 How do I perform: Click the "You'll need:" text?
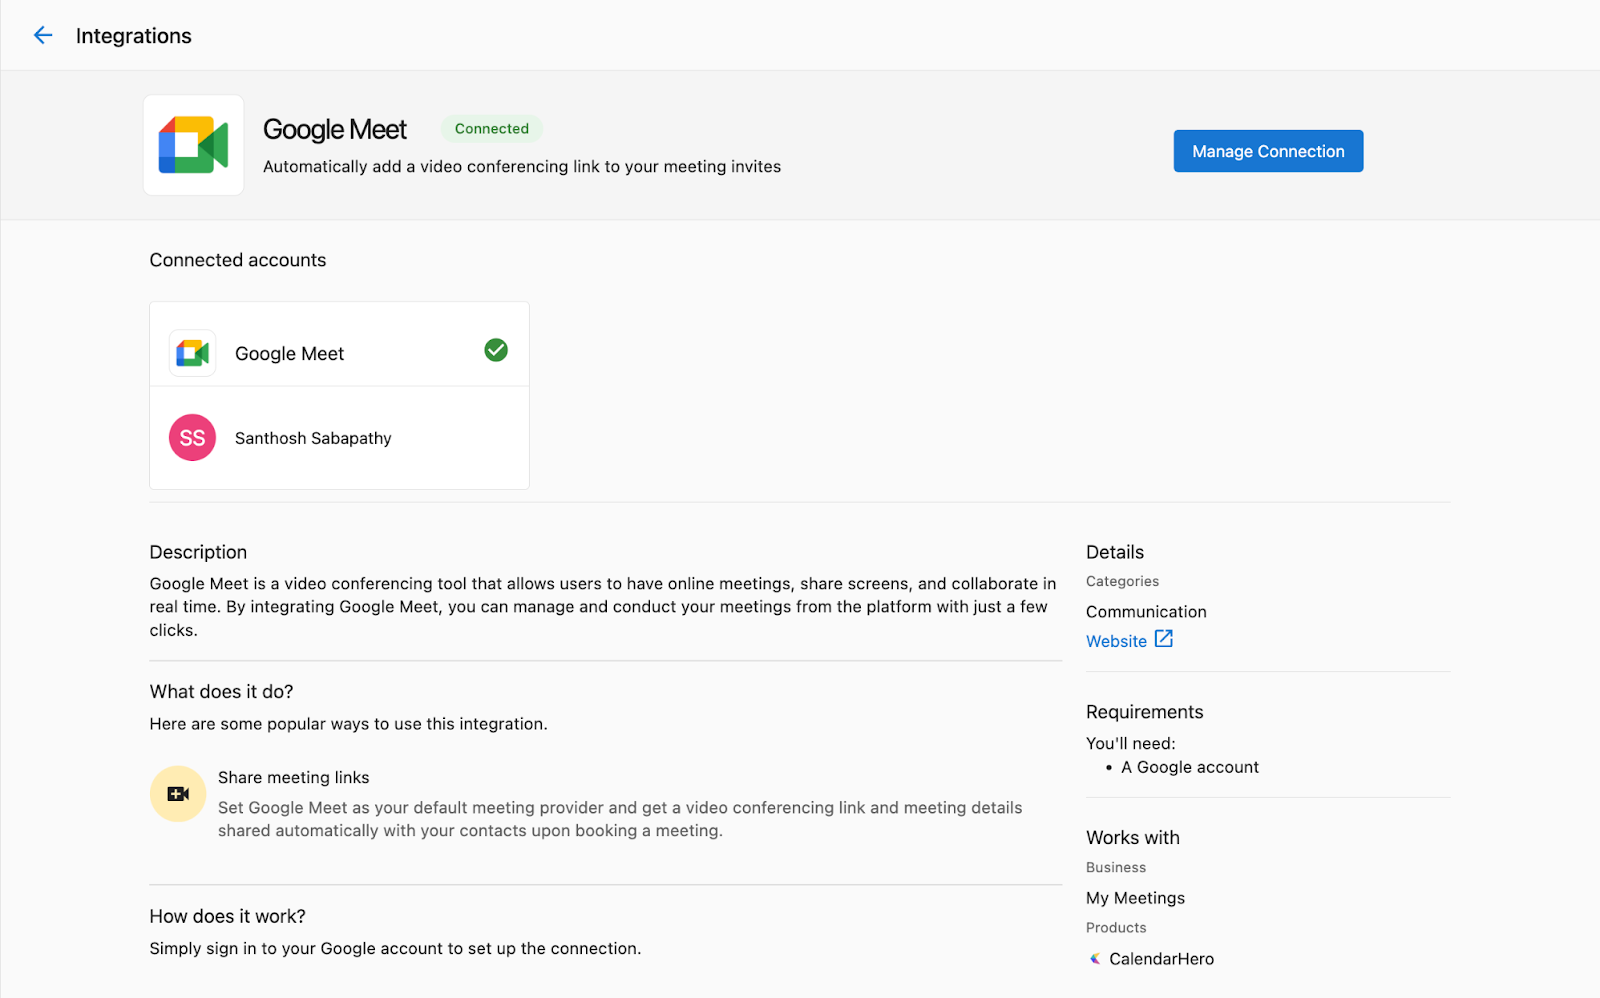(x=1131, y=743)
